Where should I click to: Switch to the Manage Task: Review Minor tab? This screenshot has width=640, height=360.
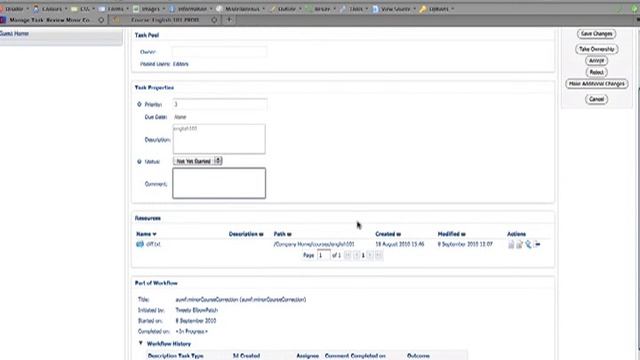(x=49, y=20)
